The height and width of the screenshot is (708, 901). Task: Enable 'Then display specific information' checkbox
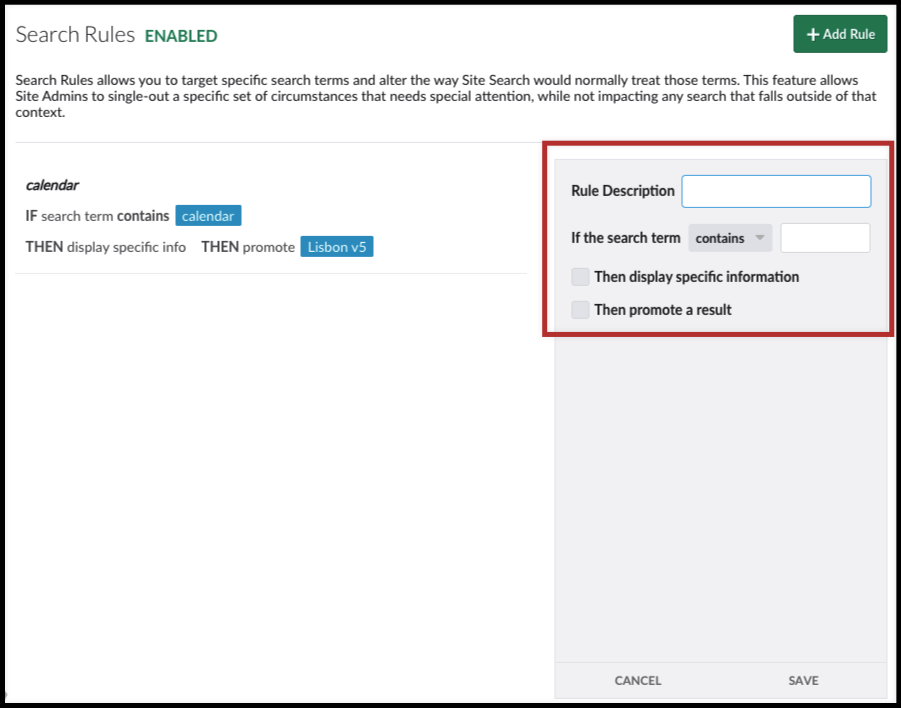[580, 276]
